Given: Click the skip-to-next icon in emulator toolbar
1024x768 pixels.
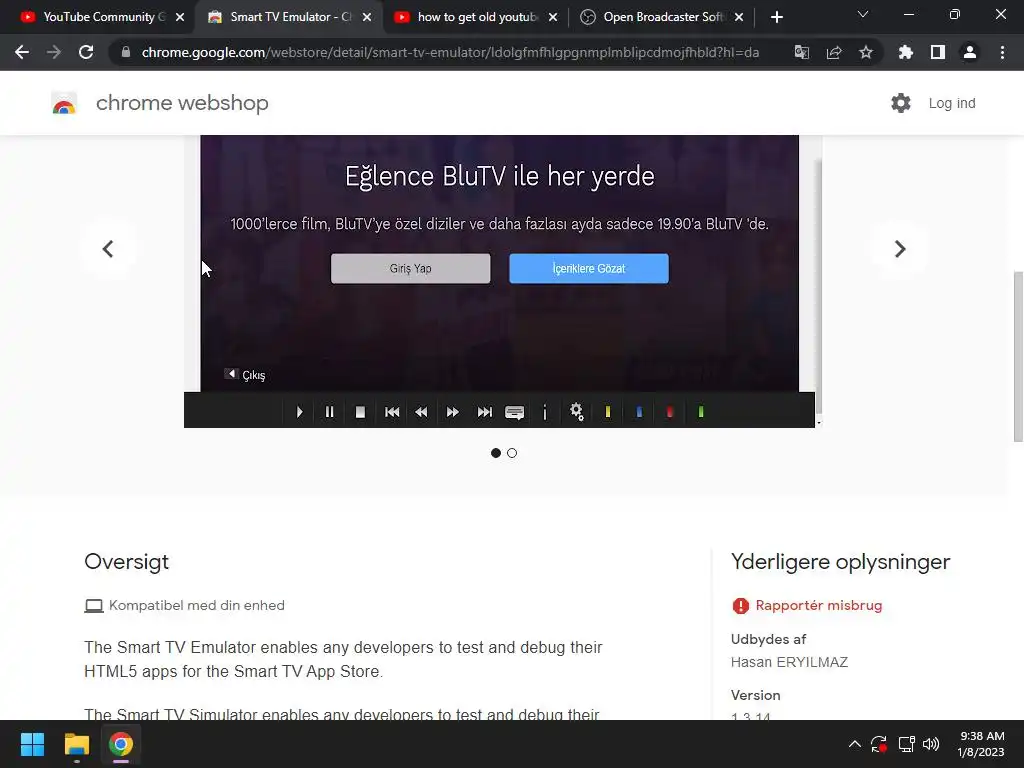Looking at the screenshot, I should pyautogui.click(x=485, y=412).
